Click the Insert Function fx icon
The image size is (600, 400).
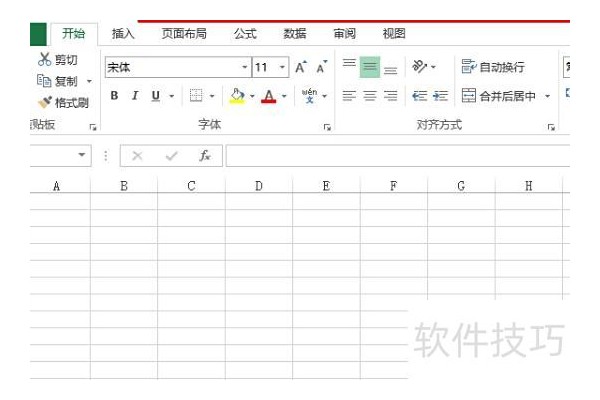(205, 156)
